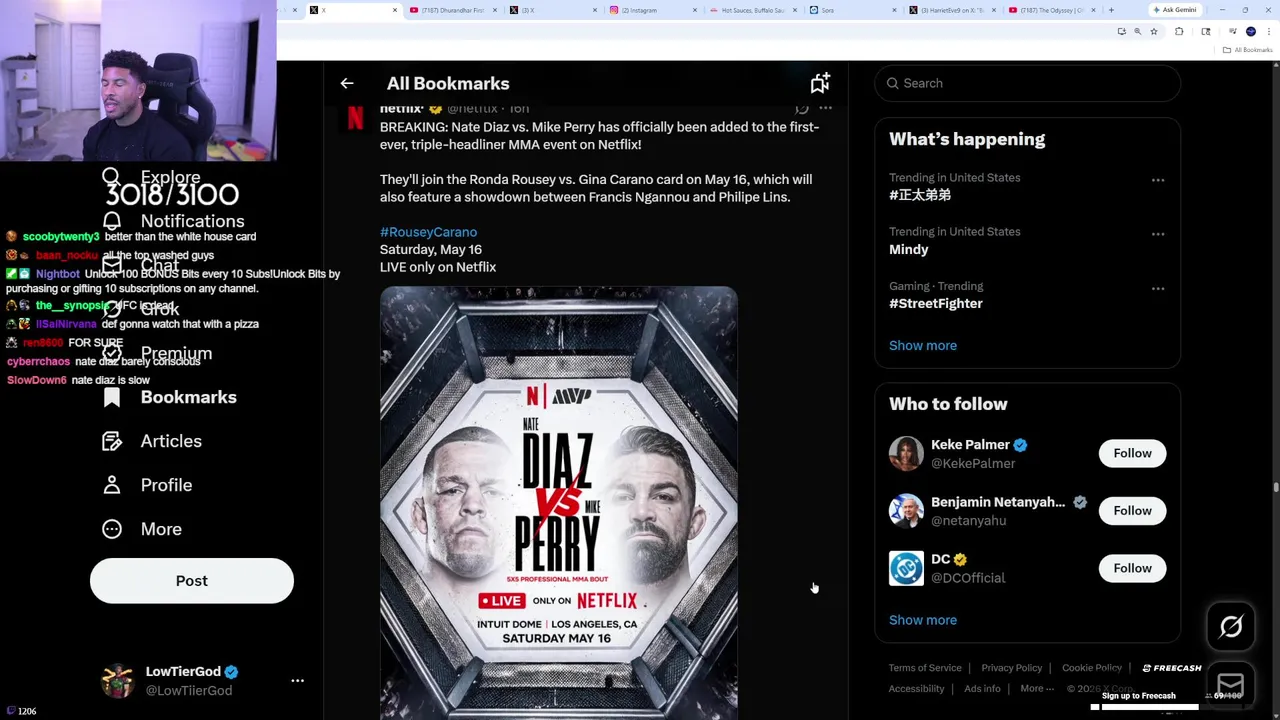
Task: Follow Keke Palmer
Action: (x=1132, y=453)
